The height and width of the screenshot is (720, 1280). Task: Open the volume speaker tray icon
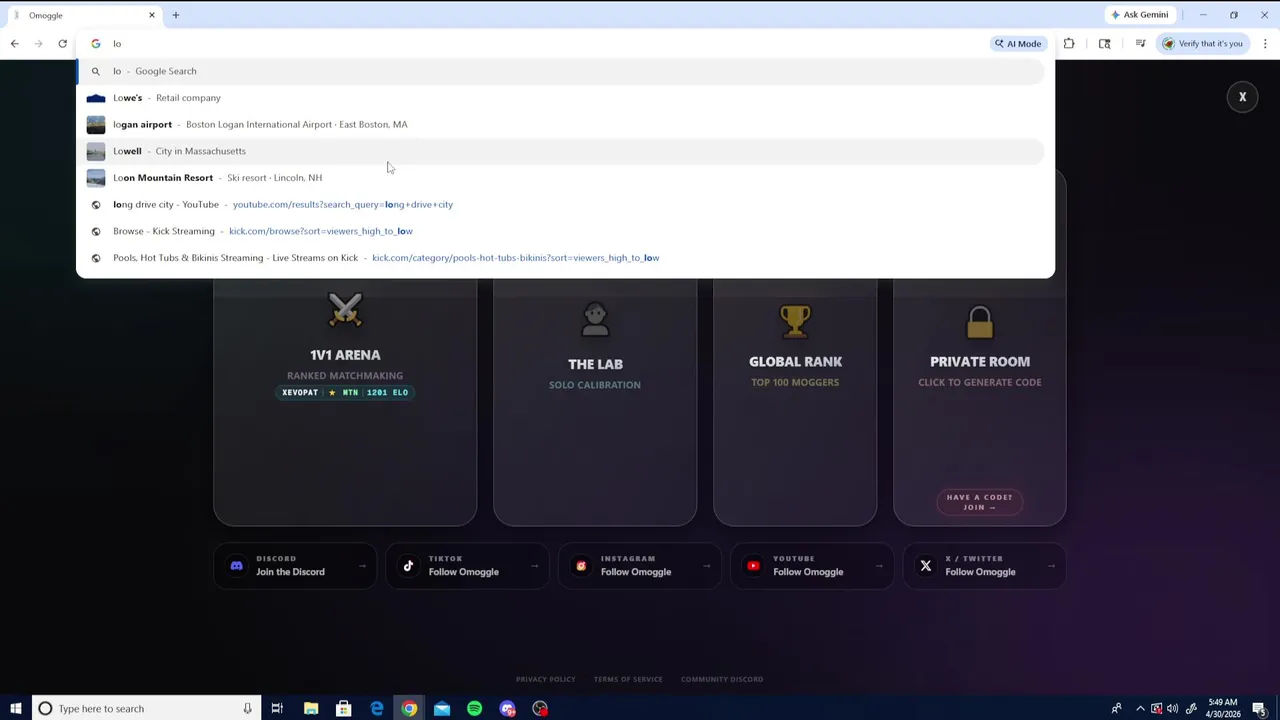tap(1172, 708)
